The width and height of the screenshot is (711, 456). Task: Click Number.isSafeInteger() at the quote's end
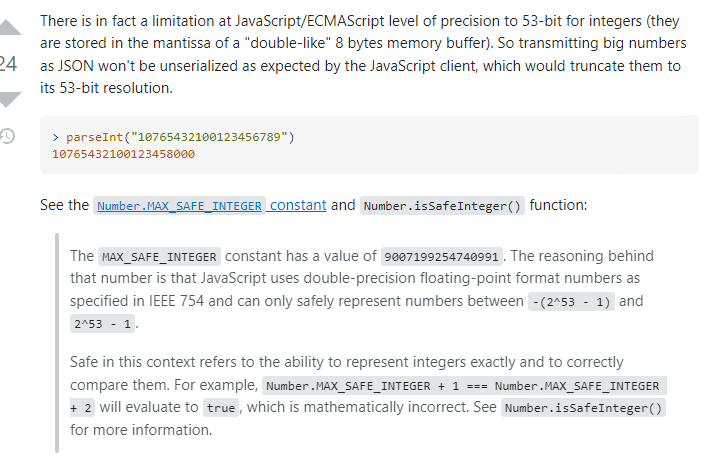click(584, 408)
